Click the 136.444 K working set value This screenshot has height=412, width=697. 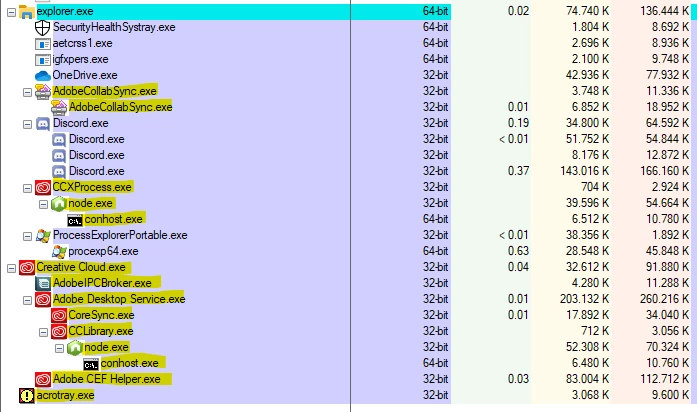(665, 11)
